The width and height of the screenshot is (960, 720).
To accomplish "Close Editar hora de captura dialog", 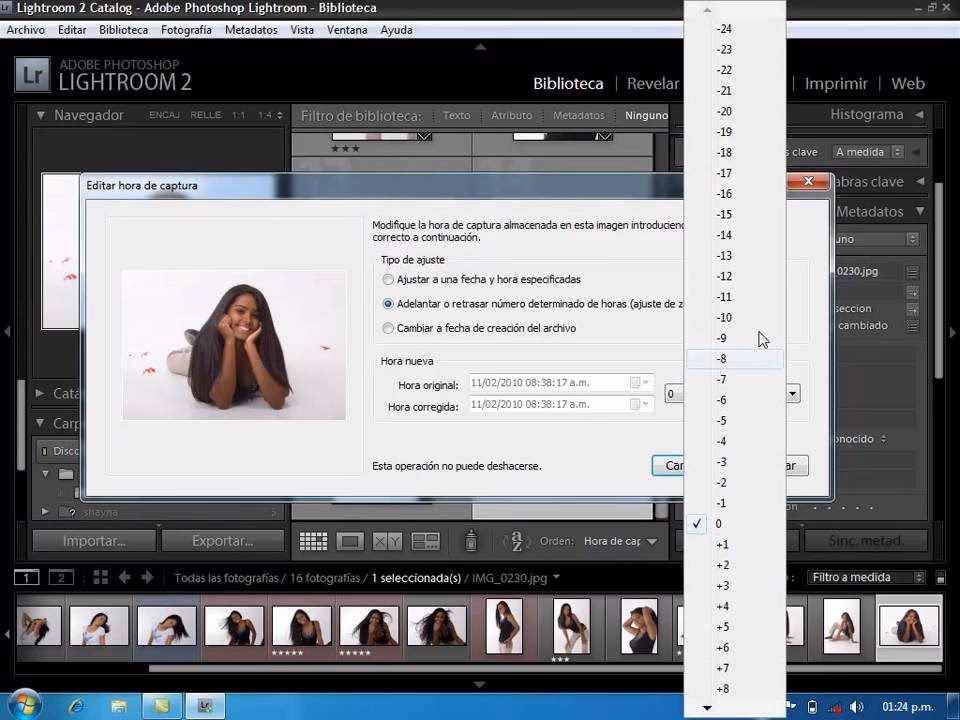I will pyautogui.click(x=808, y=181).
